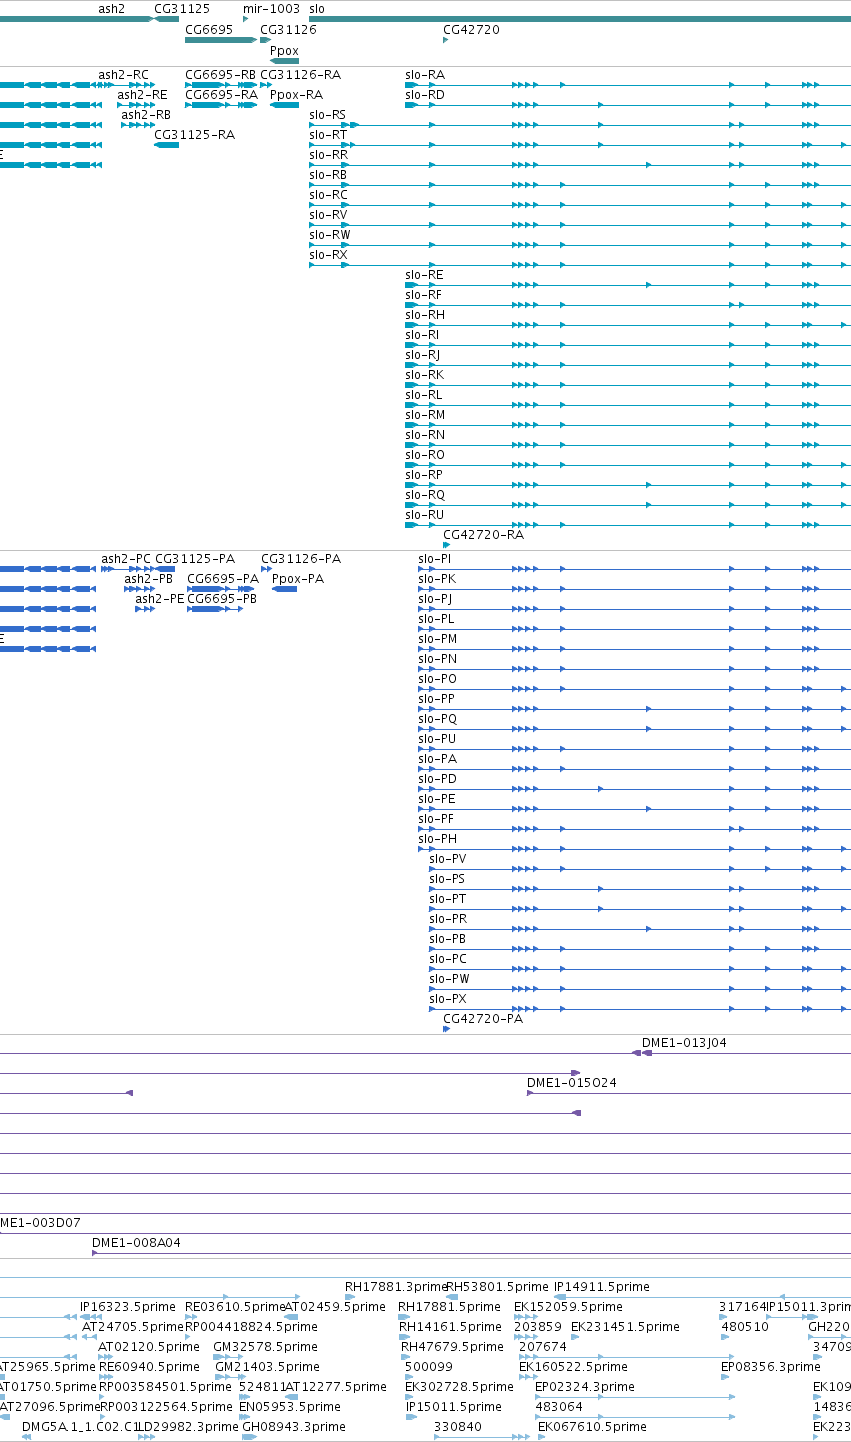Select EST RE03610.5prime
This screenshot has height=1442, width=851.
[x=235, y=1307]
